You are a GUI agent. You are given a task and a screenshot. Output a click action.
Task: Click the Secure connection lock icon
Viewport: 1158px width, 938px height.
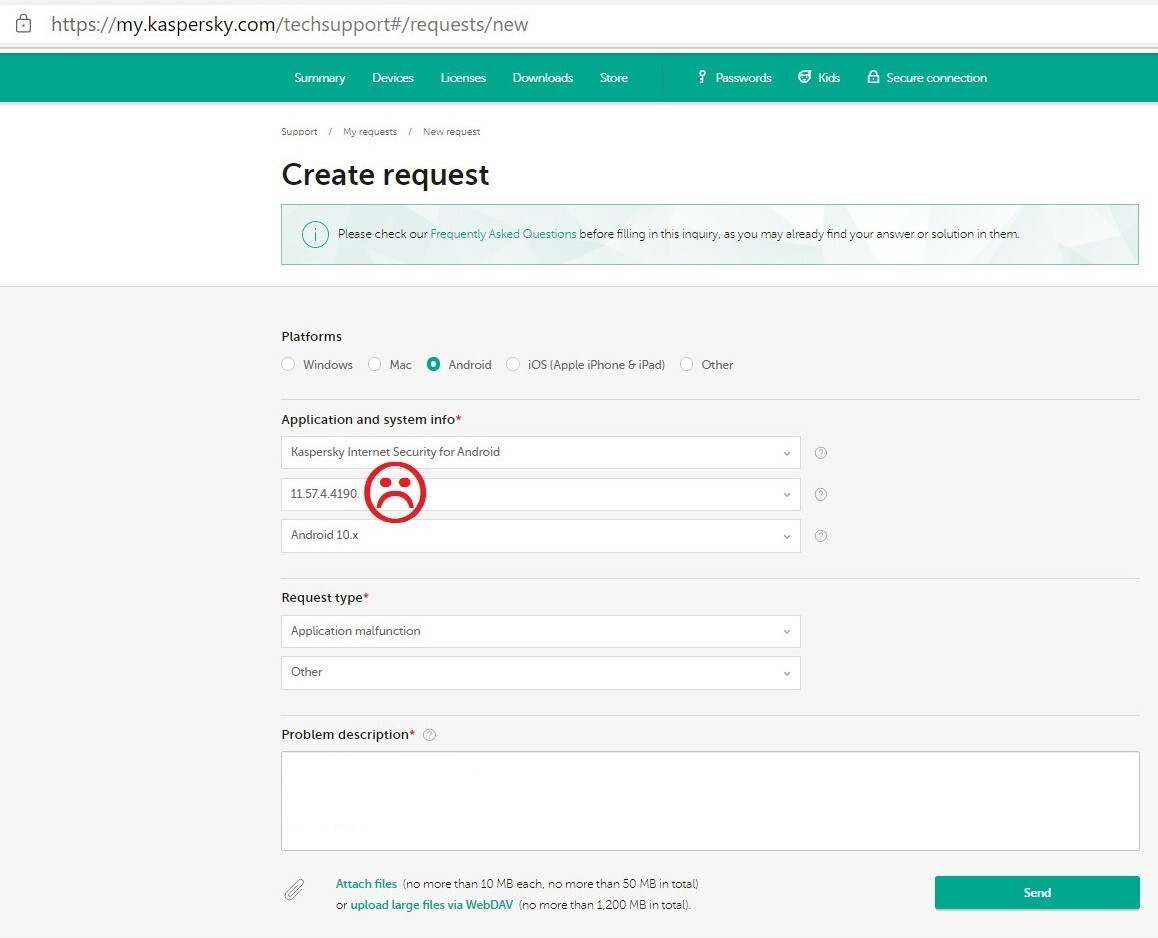pyautogui.click(x=873, y=77)
